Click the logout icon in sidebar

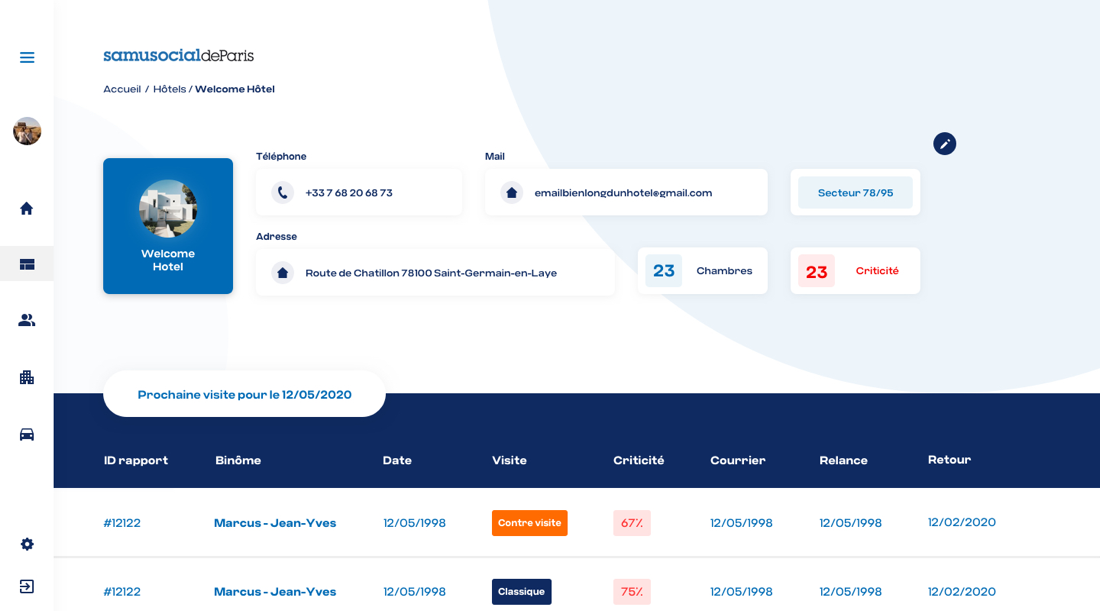27,586
